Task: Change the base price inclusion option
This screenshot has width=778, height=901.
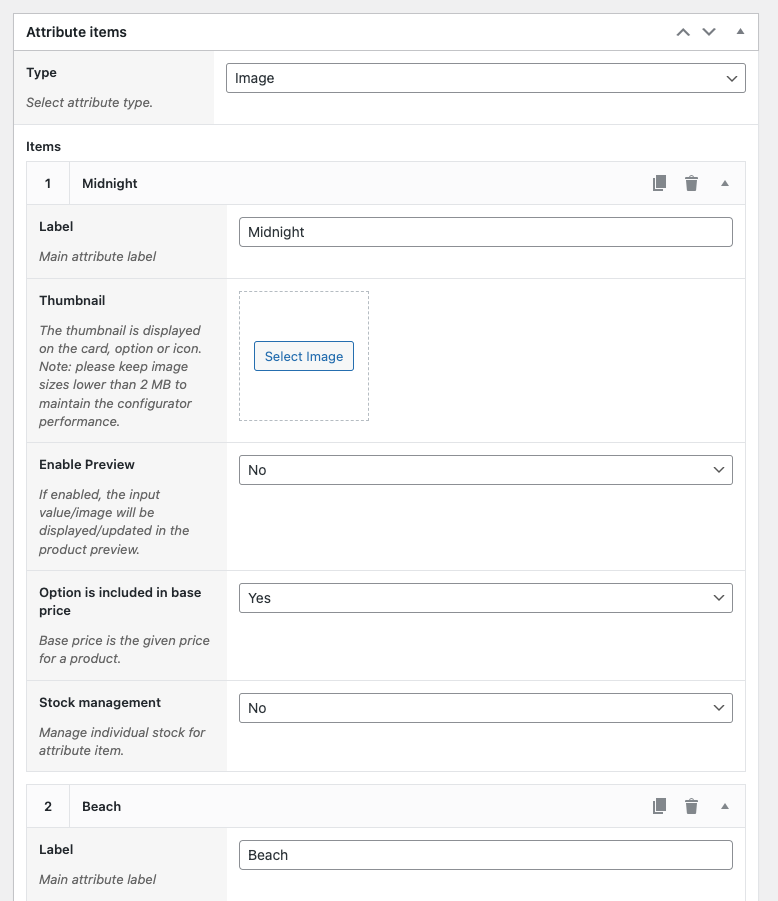Action: pos(485,597)
